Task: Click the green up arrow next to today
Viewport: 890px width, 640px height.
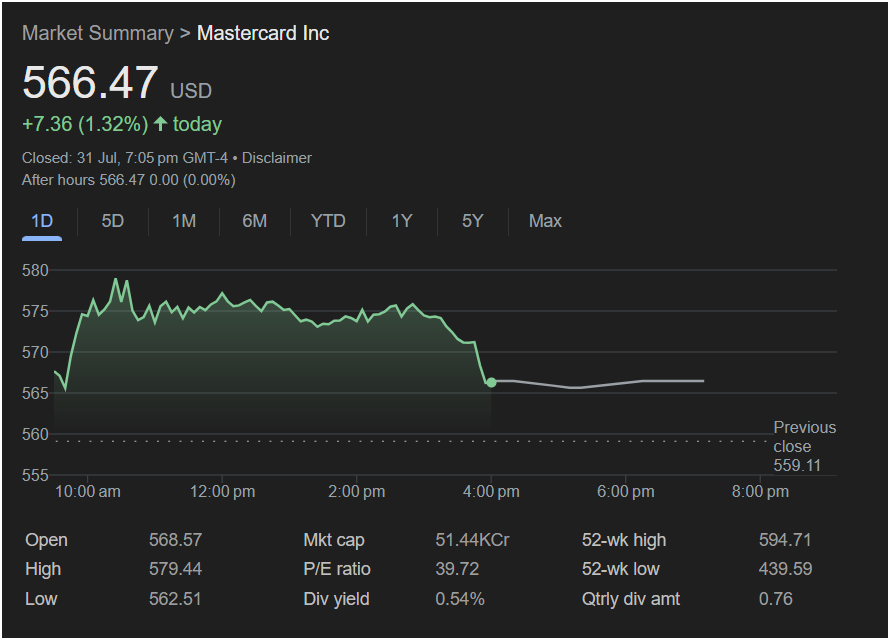Action: pos(161,124)
